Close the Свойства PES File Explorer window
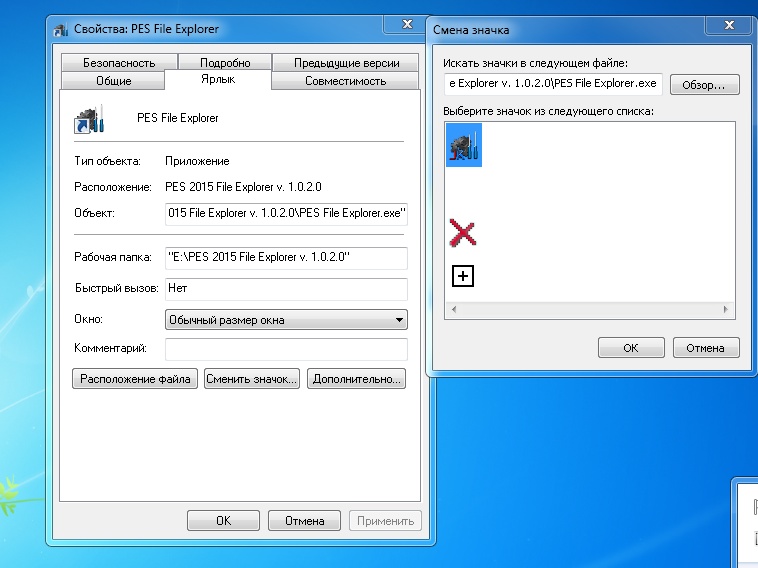This screenshot has height=568, width=758. tap(407, 24)
